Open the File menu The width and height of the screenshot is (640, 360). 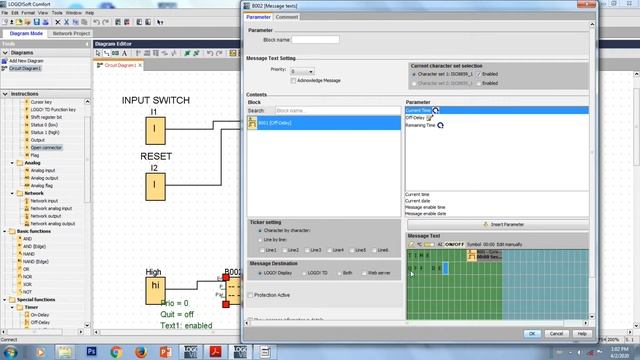[5, 13]
